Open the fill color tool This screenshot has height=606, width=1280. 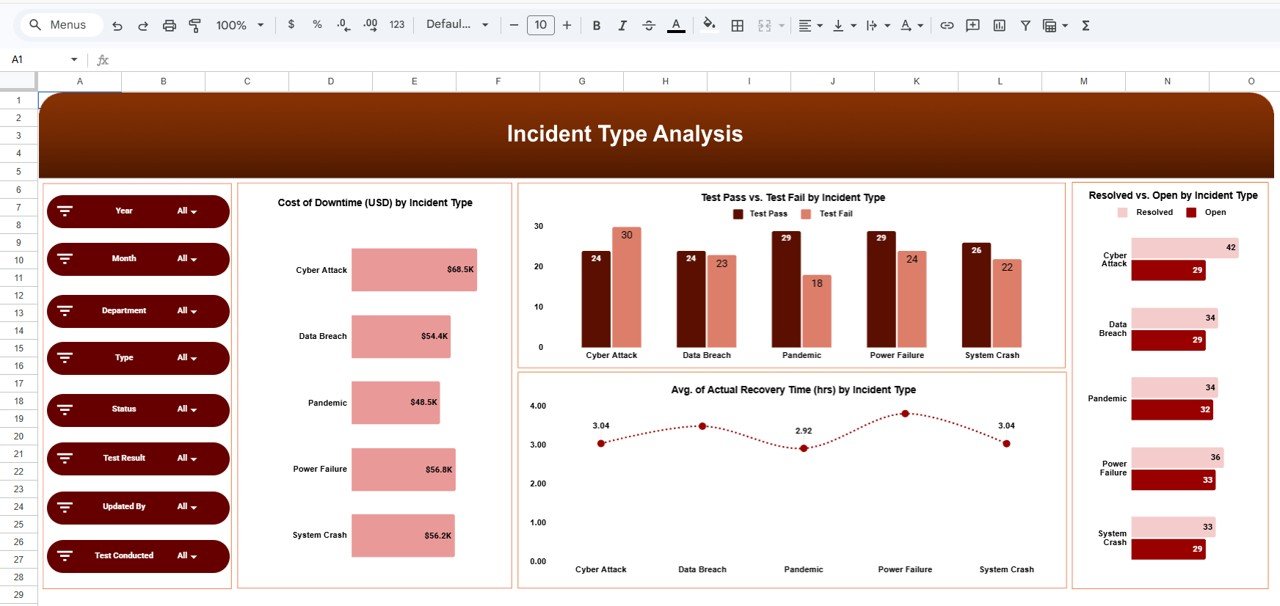(708, 25)
